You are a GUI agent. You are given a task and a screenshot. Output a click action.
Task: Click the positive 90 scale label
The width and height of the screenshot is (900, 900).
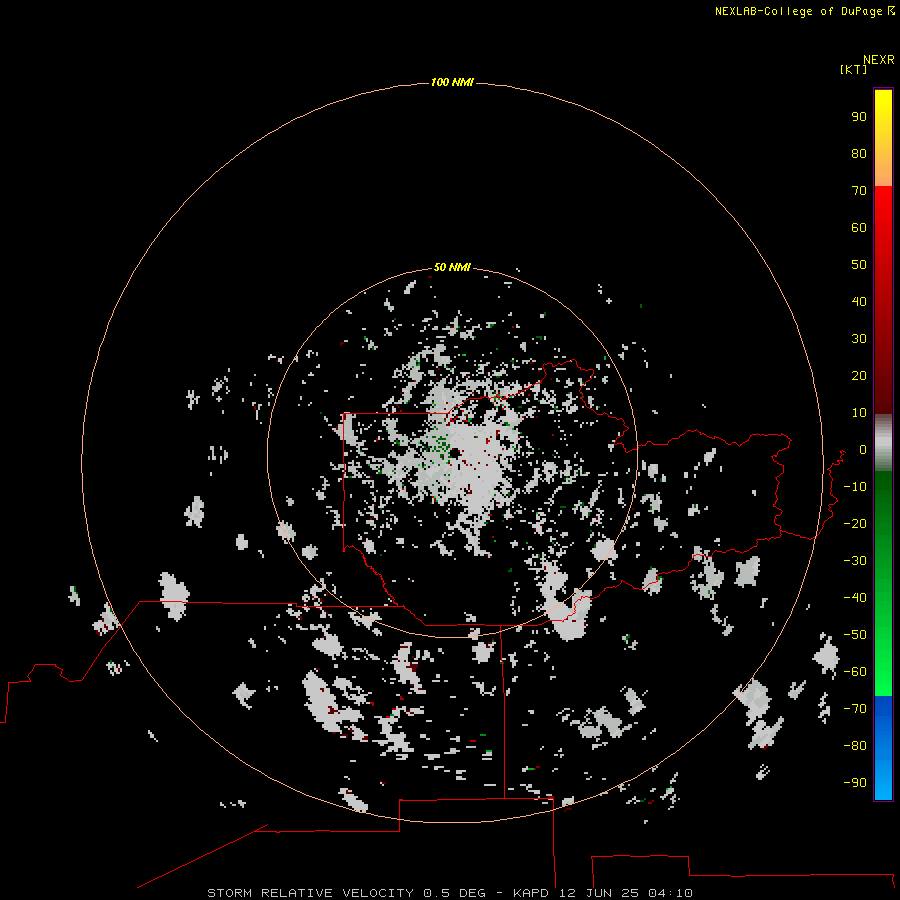tap(859, 117)
